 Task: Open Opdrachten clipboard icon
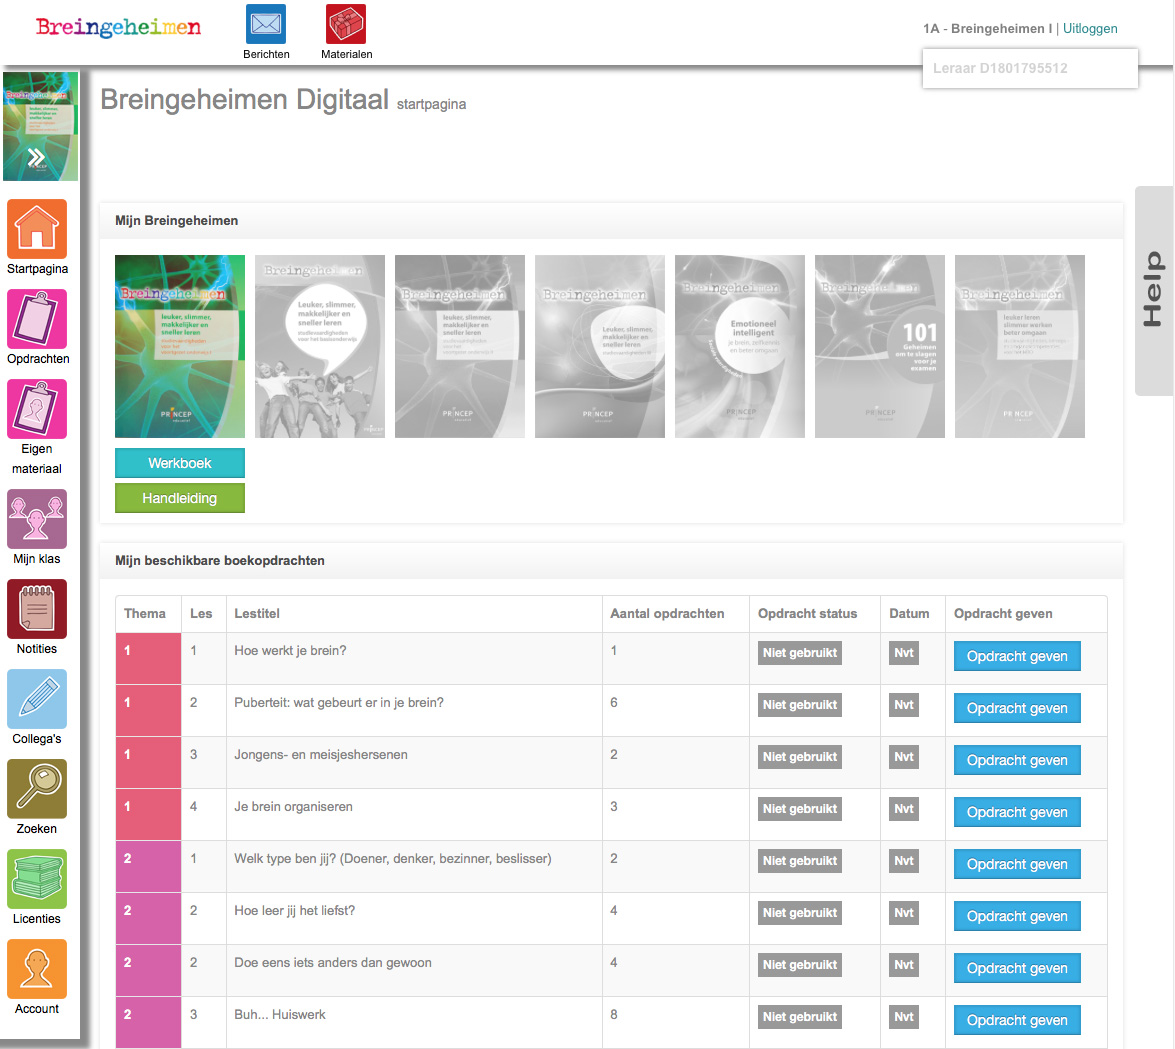pos(37,318)
